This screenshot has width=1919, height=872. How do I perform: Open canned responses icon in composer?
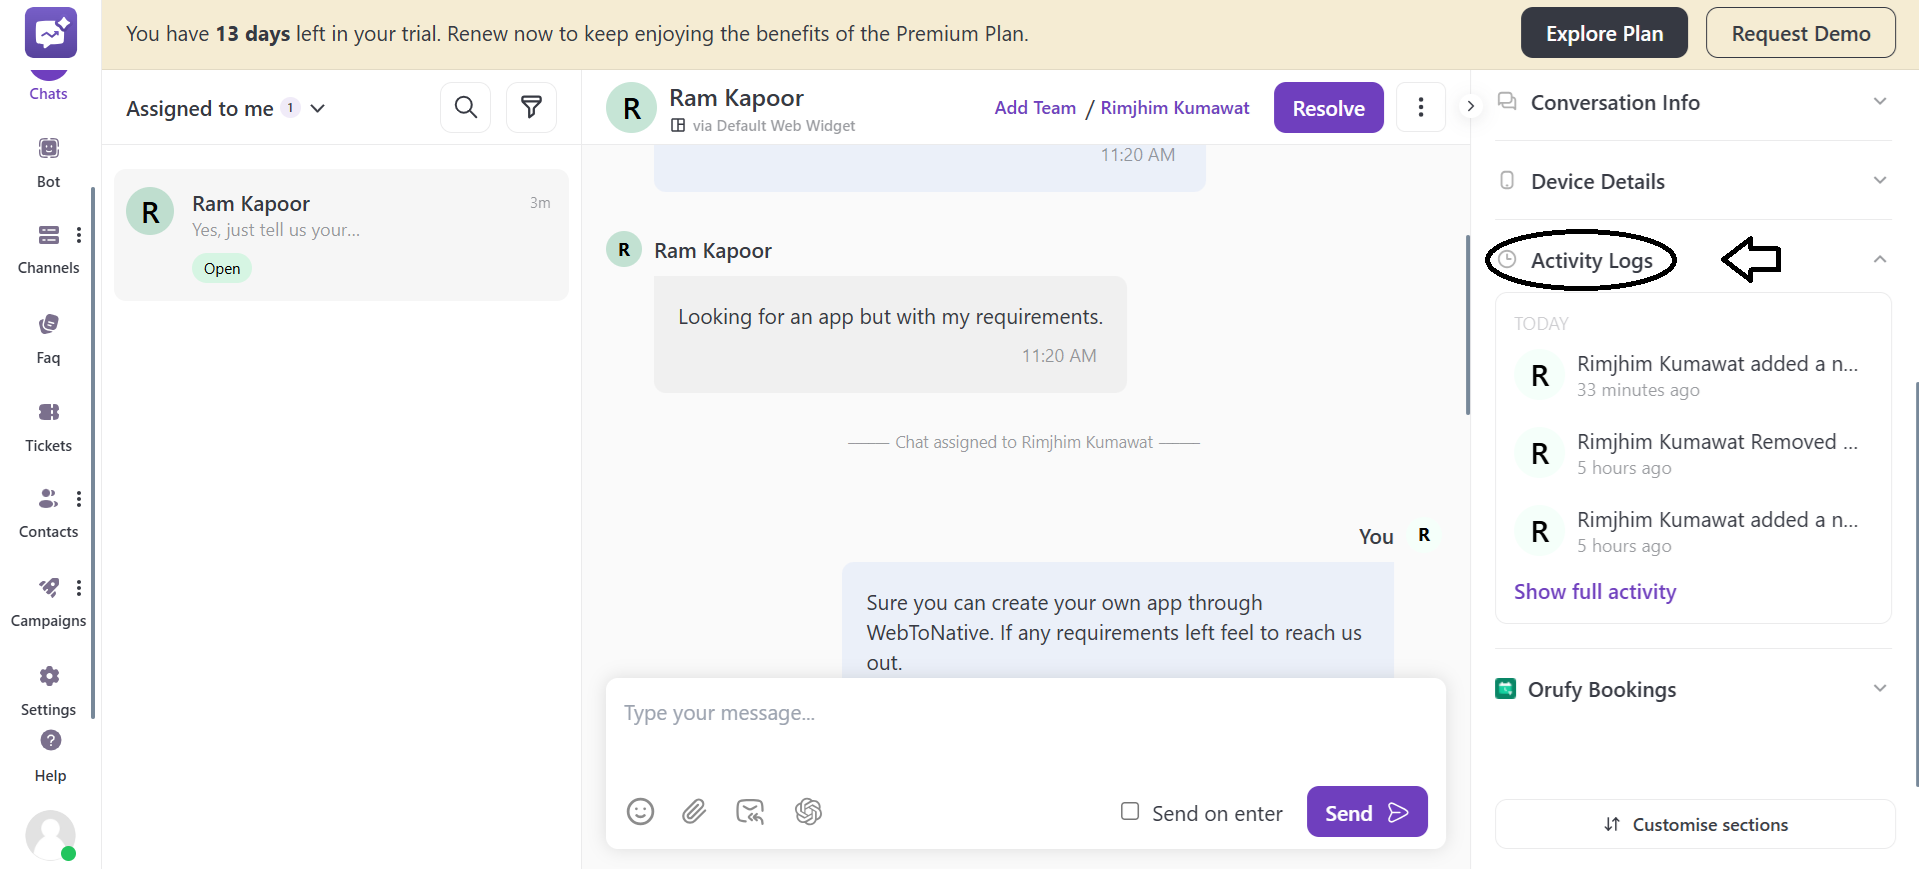click(x=750, y=811)
